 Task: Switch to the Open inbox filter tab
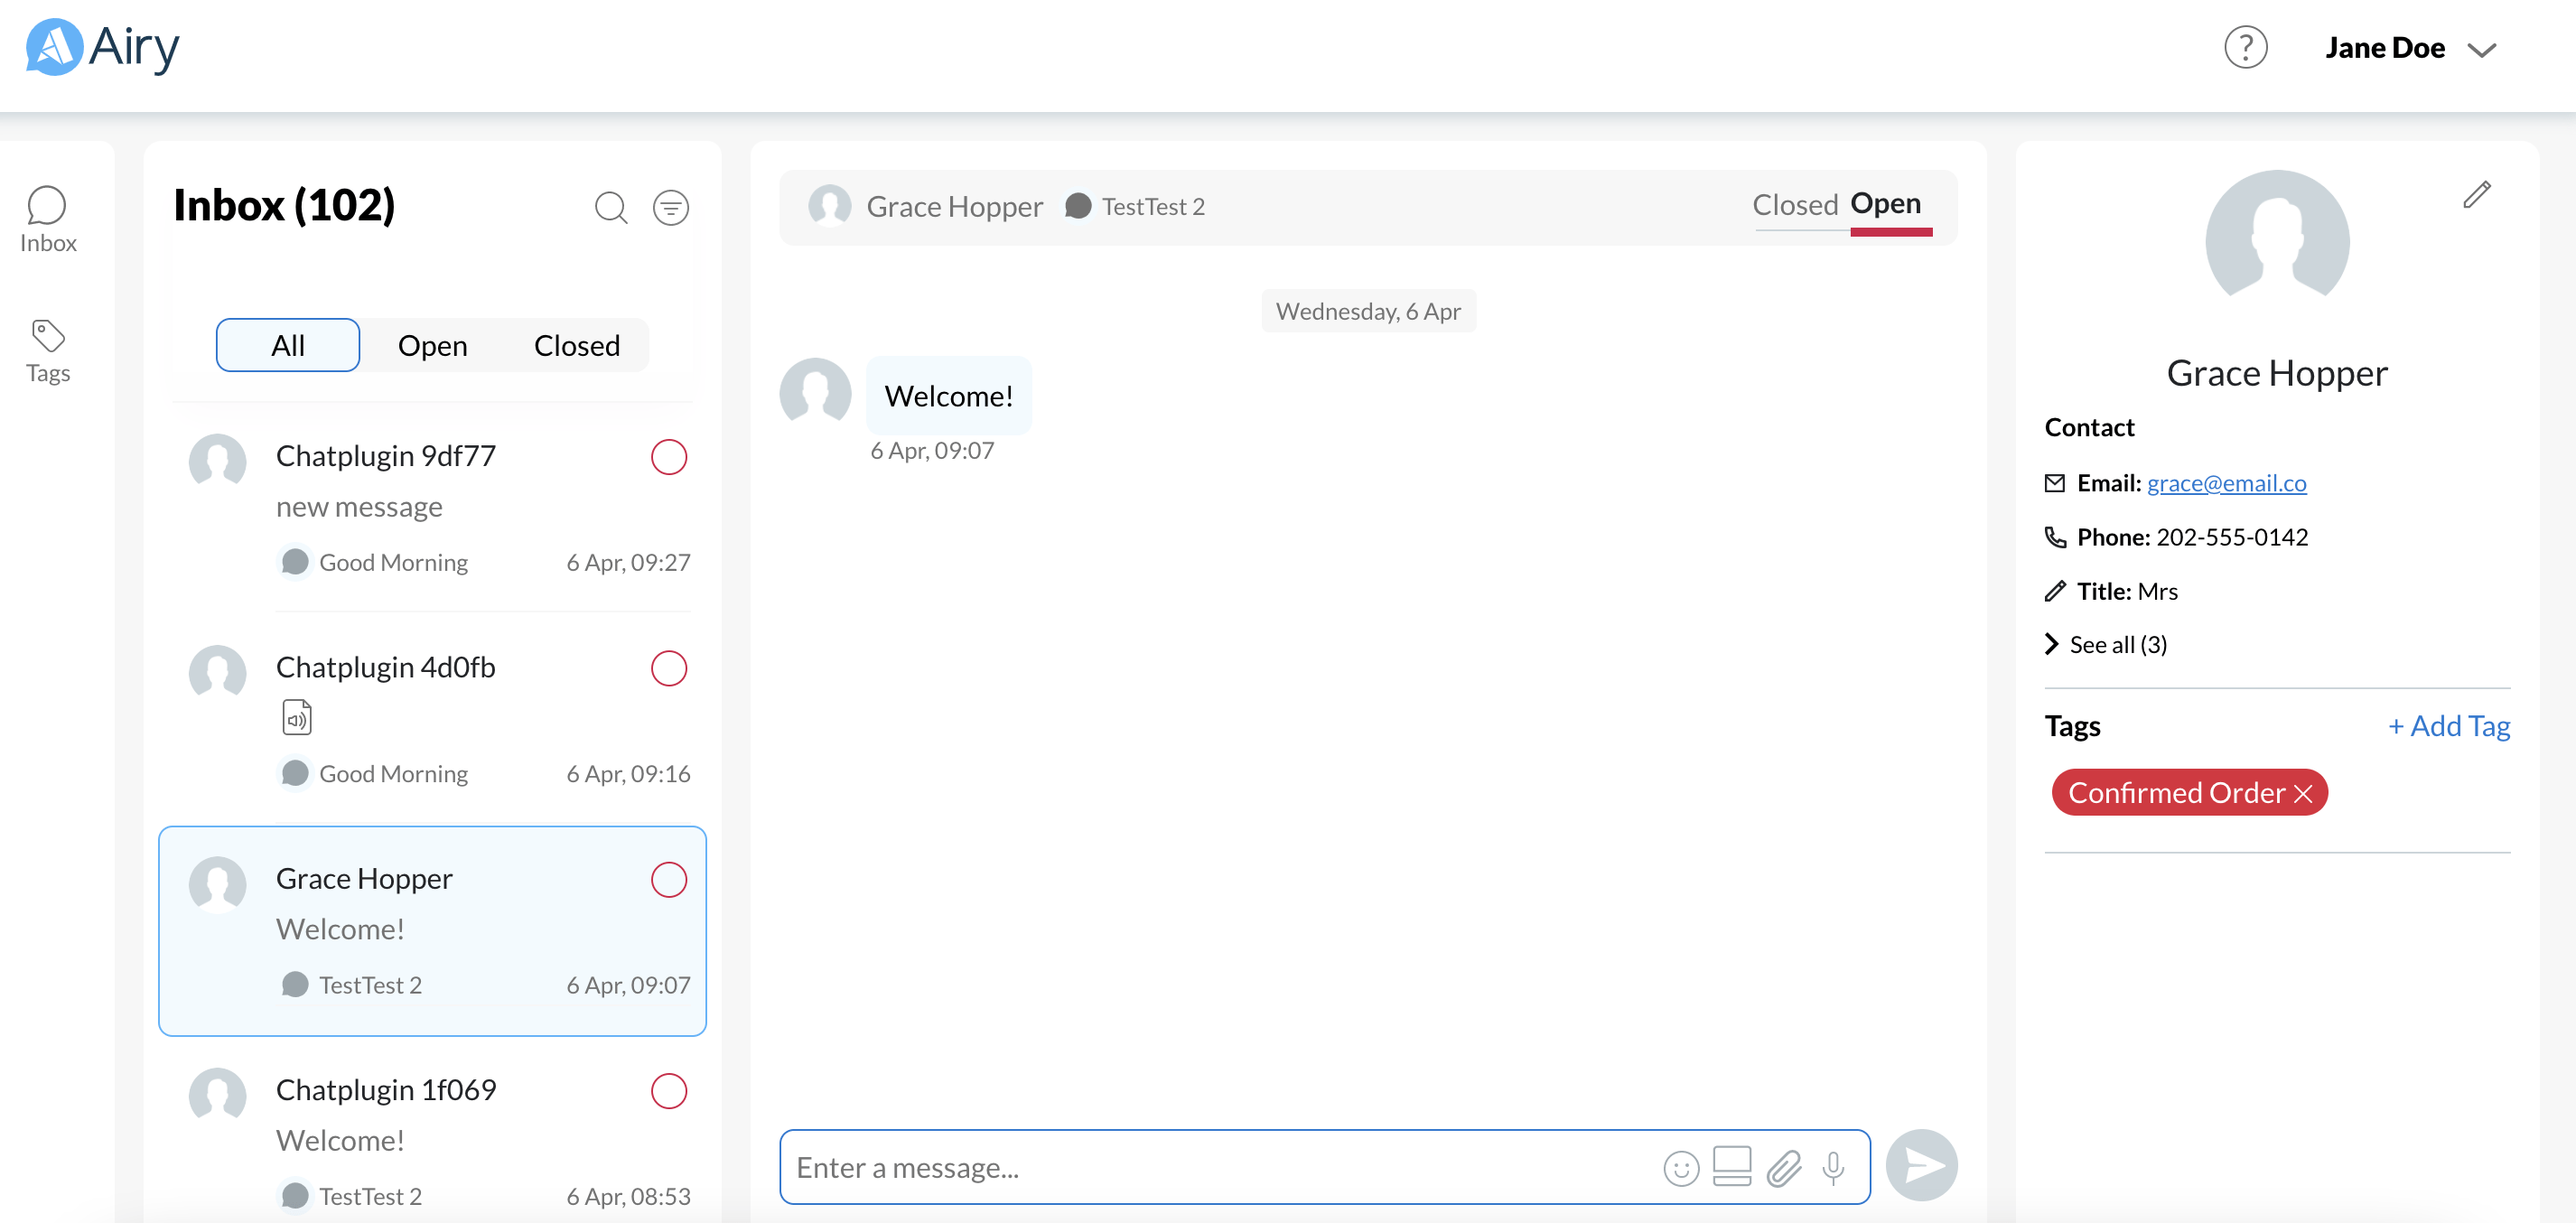coord(432,345)
